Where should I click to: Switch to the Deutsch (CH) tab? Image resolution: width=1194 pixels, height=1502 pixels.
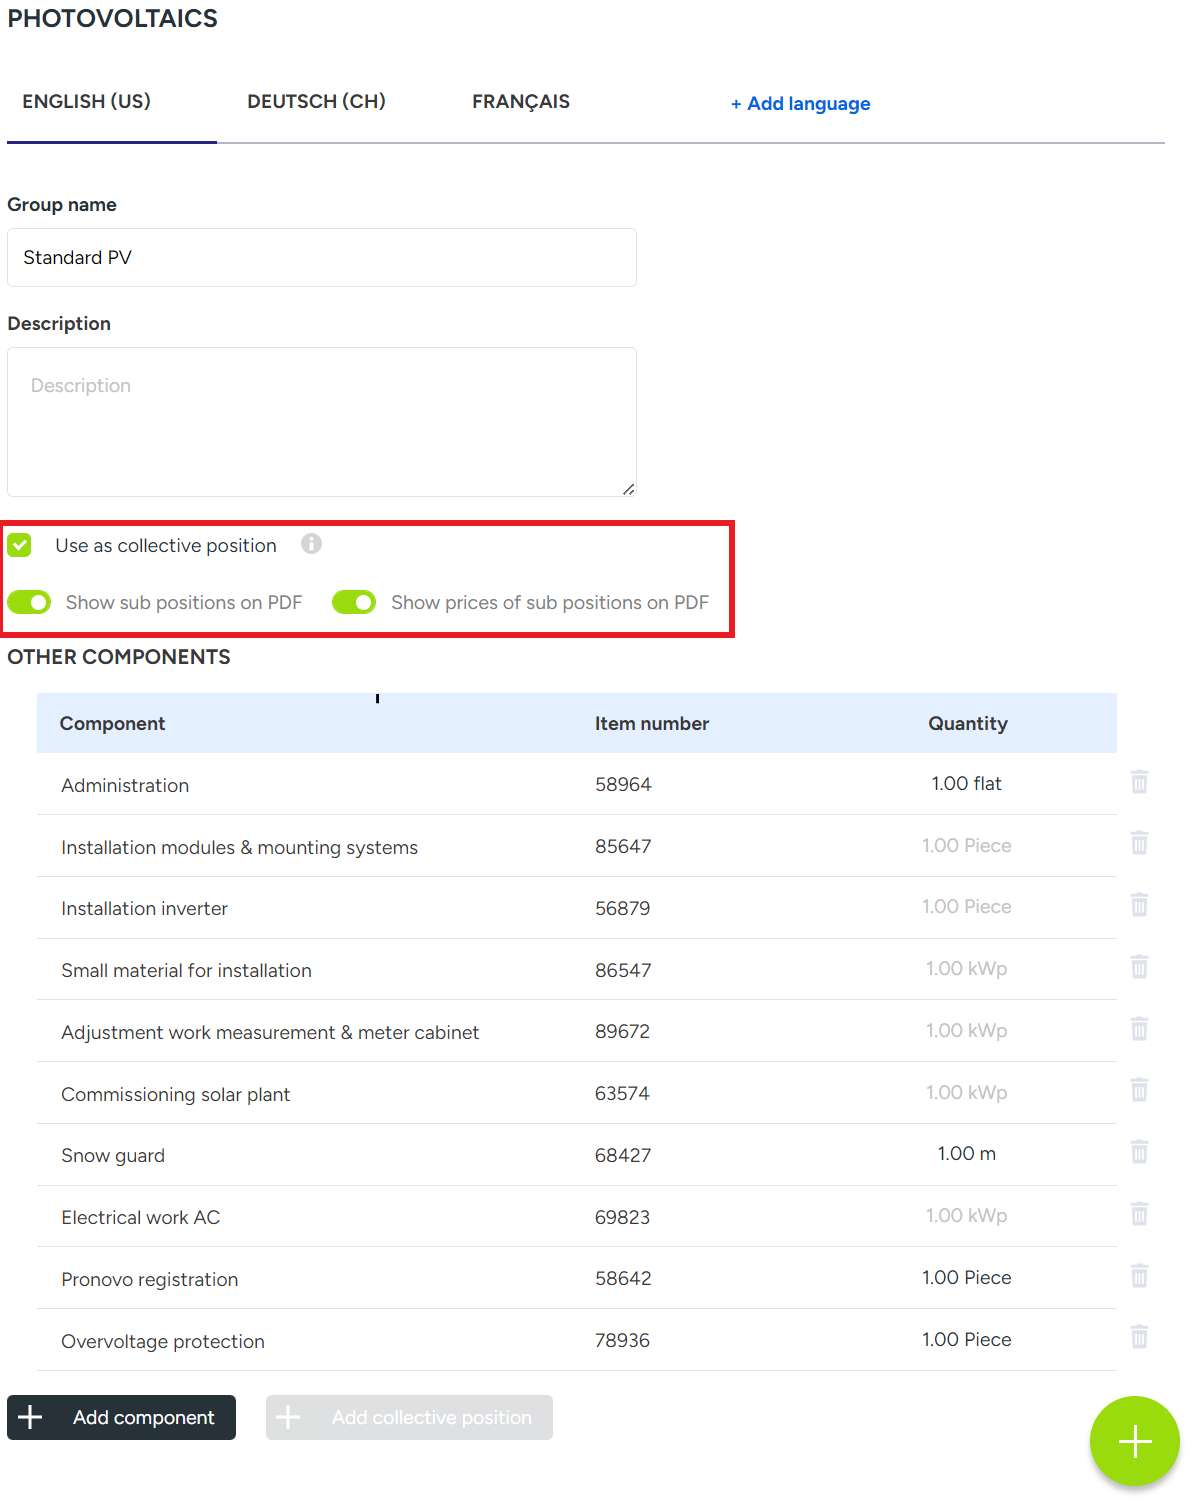[x=316, y=102]
